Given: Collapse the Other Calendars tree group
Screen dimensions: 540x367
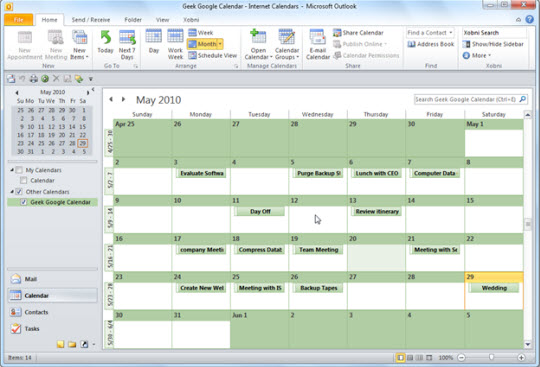Looking at the screenshot, I should (12, 191).
